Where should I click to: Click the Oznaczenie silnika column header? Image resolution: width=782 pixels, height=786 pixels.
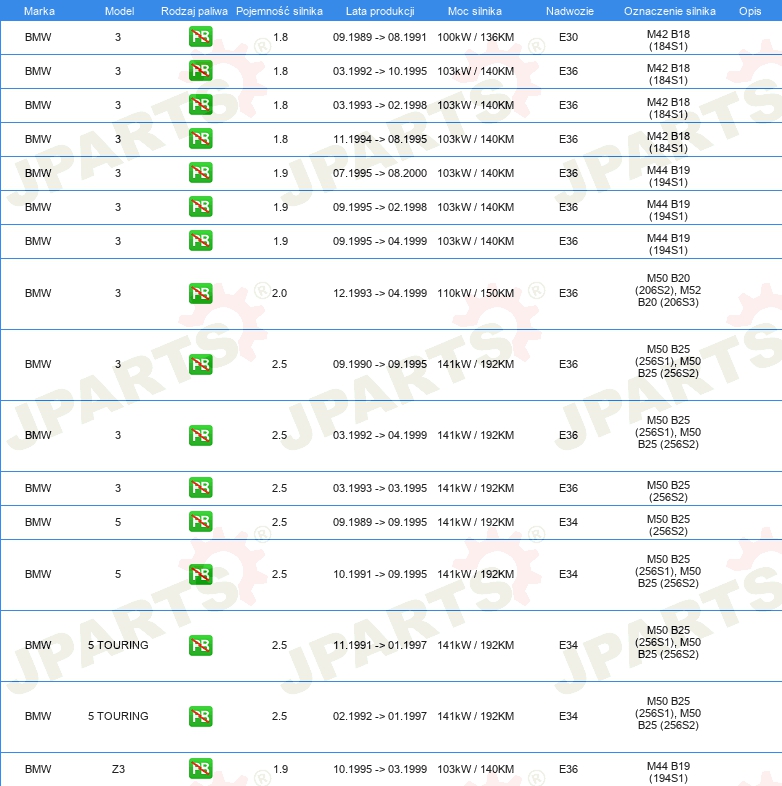670,11
